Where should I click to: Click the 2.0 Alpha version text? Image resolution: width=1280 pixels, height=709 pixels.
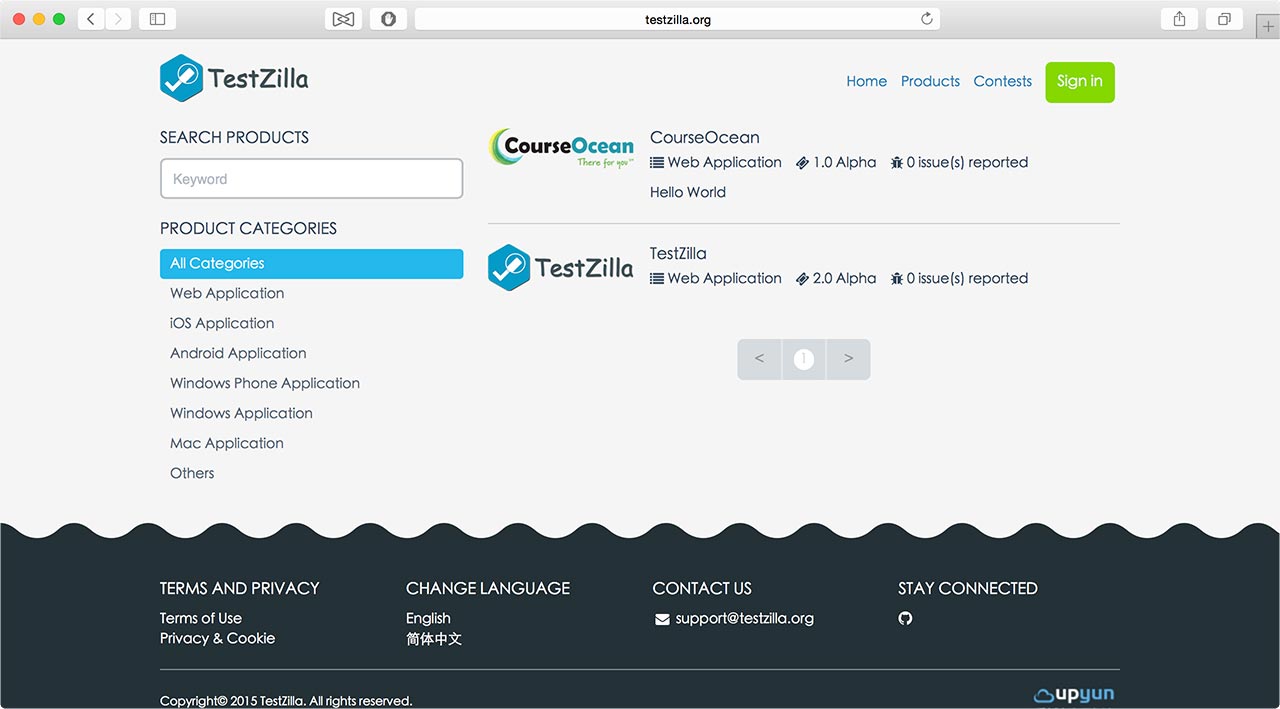pyautogui.click(x=844, y=278)
